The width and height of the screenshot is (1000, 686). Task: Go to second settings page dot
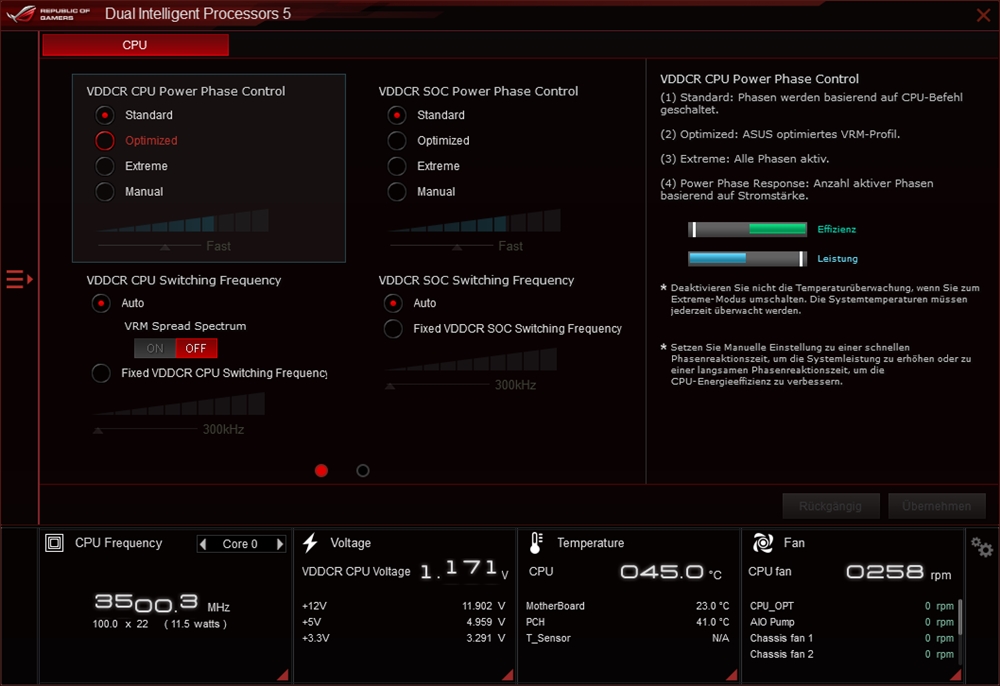363,471
